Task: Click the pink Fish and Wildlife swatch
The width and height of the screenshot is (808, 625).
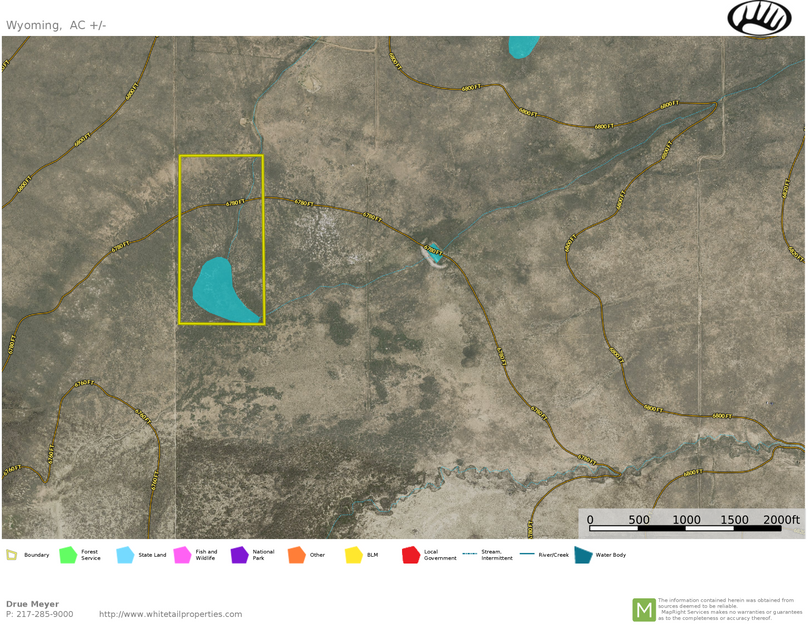Action: 182,555
